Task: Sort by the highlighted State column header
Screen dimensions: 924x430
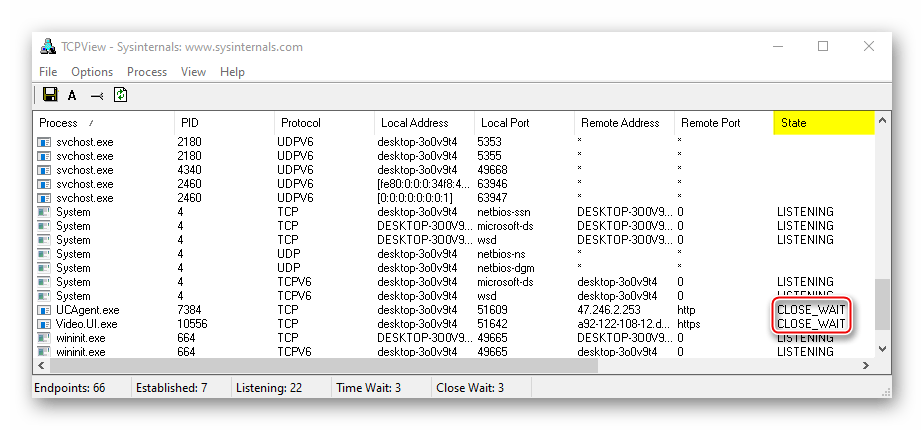Action: click(823, 123)
